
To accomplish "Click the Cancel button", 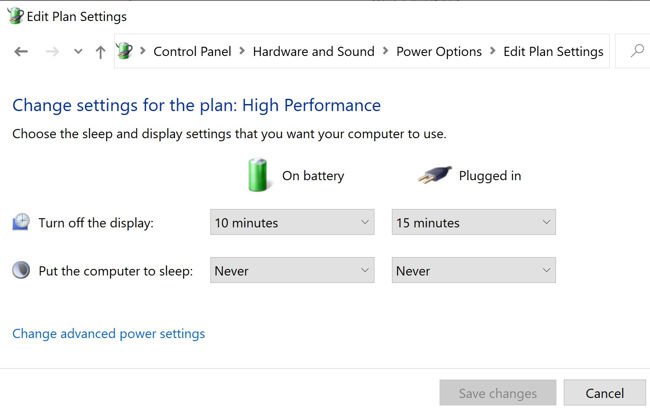I will tap(604, 393).
